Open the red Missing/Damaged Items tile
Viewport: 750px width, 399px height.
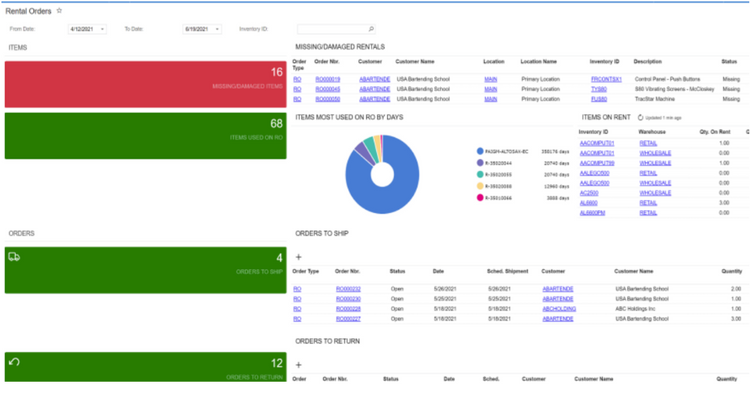[145, 84]
